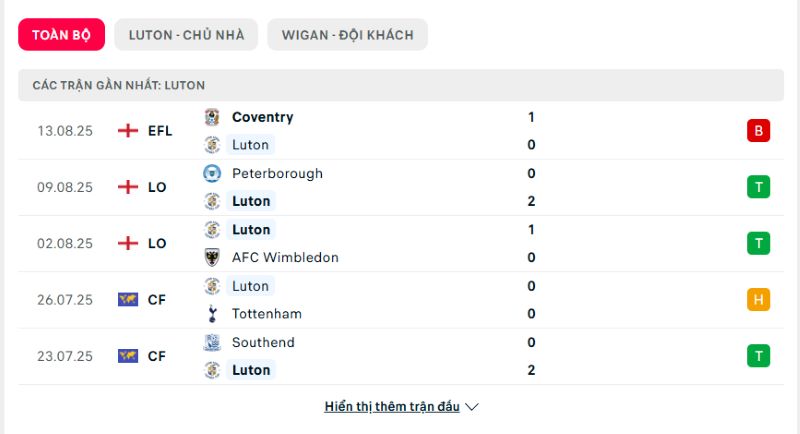Click the England flag beside EFL
This screenshot has height=434, width=800.
(x=128, y=131)
